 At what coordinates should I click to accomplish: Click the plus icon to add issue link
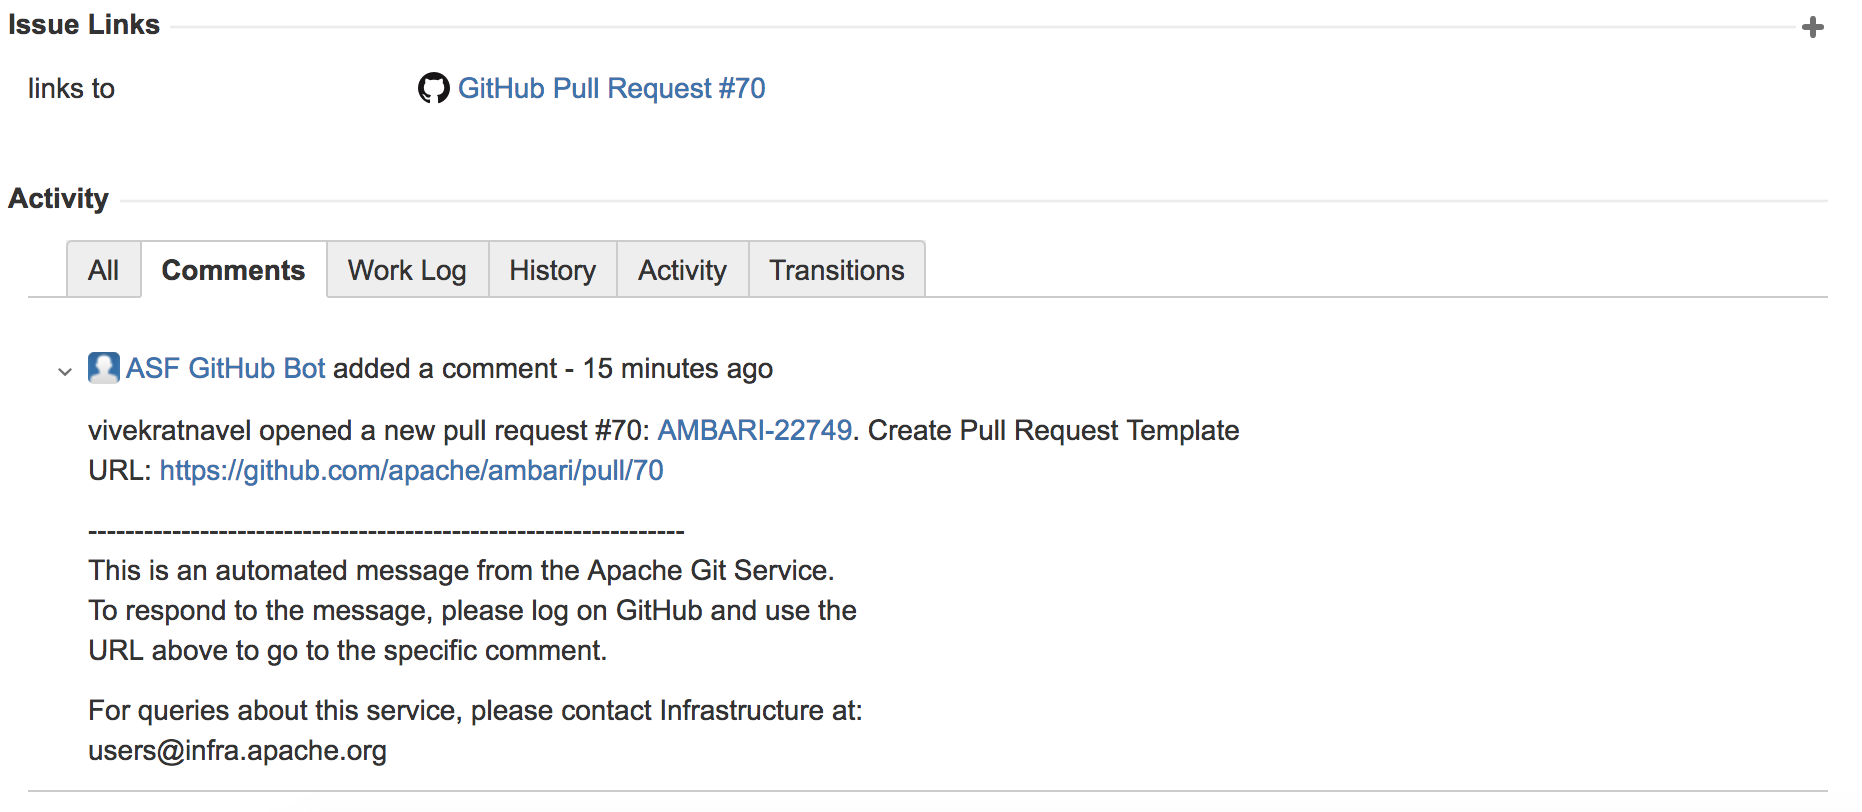(1812, 27)
